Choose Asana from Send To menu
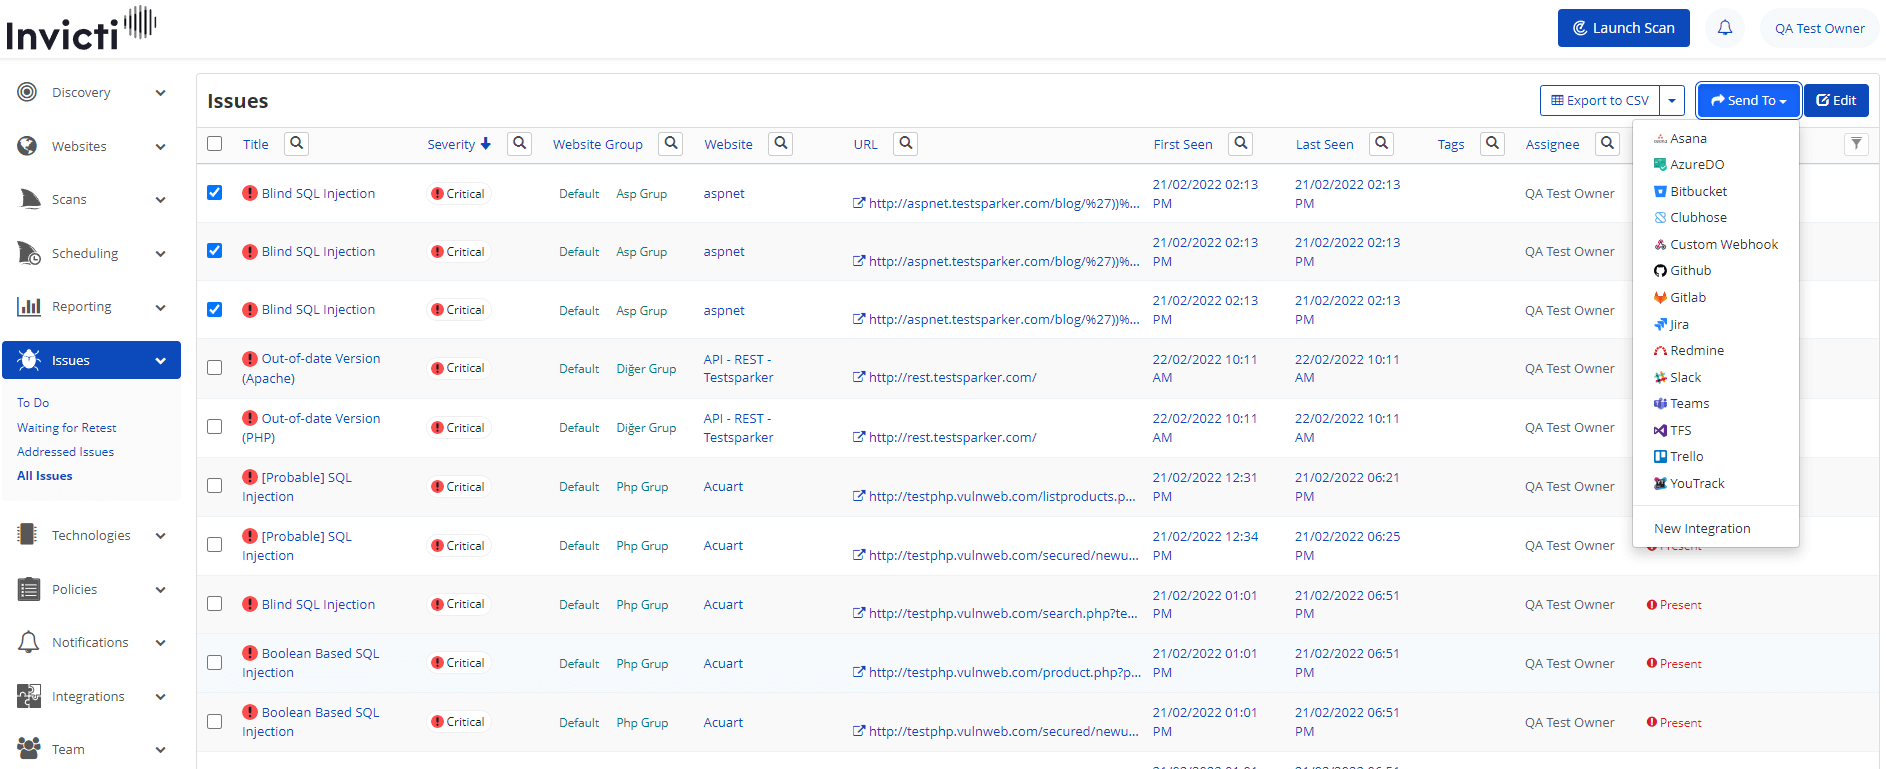The width and height of the screenshot is (1886, 769). [x=1680, y=138]
